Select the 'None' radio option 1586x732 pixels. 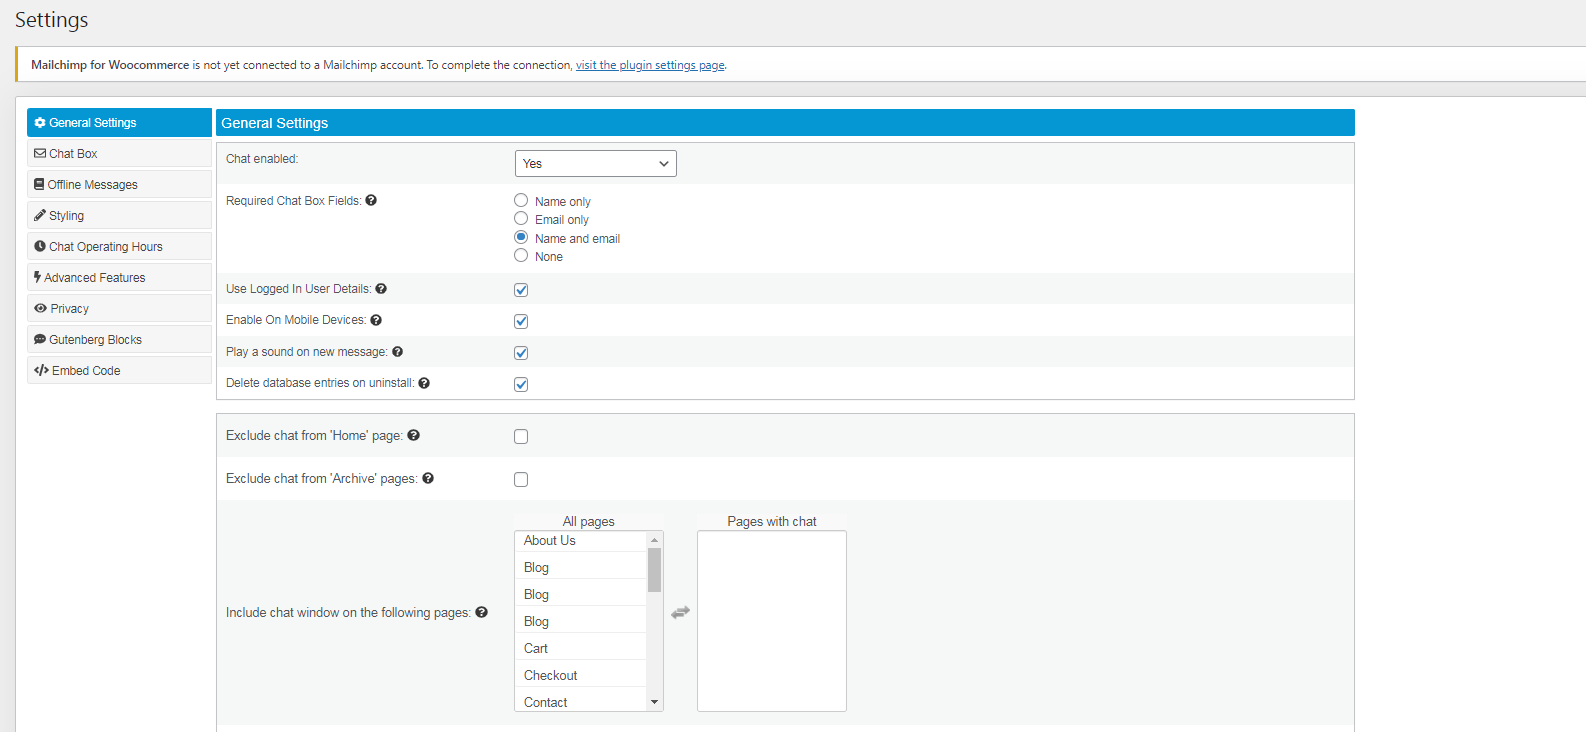click(x=521, y=256)
